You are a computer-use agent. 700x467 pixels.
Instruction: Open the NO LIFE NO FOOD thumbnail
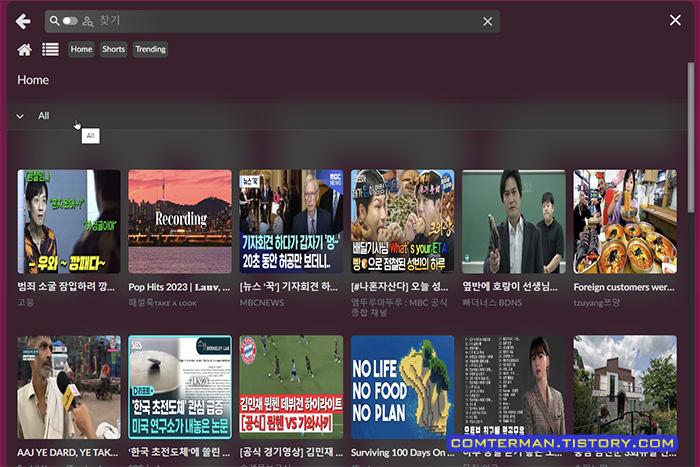point(402,387)
